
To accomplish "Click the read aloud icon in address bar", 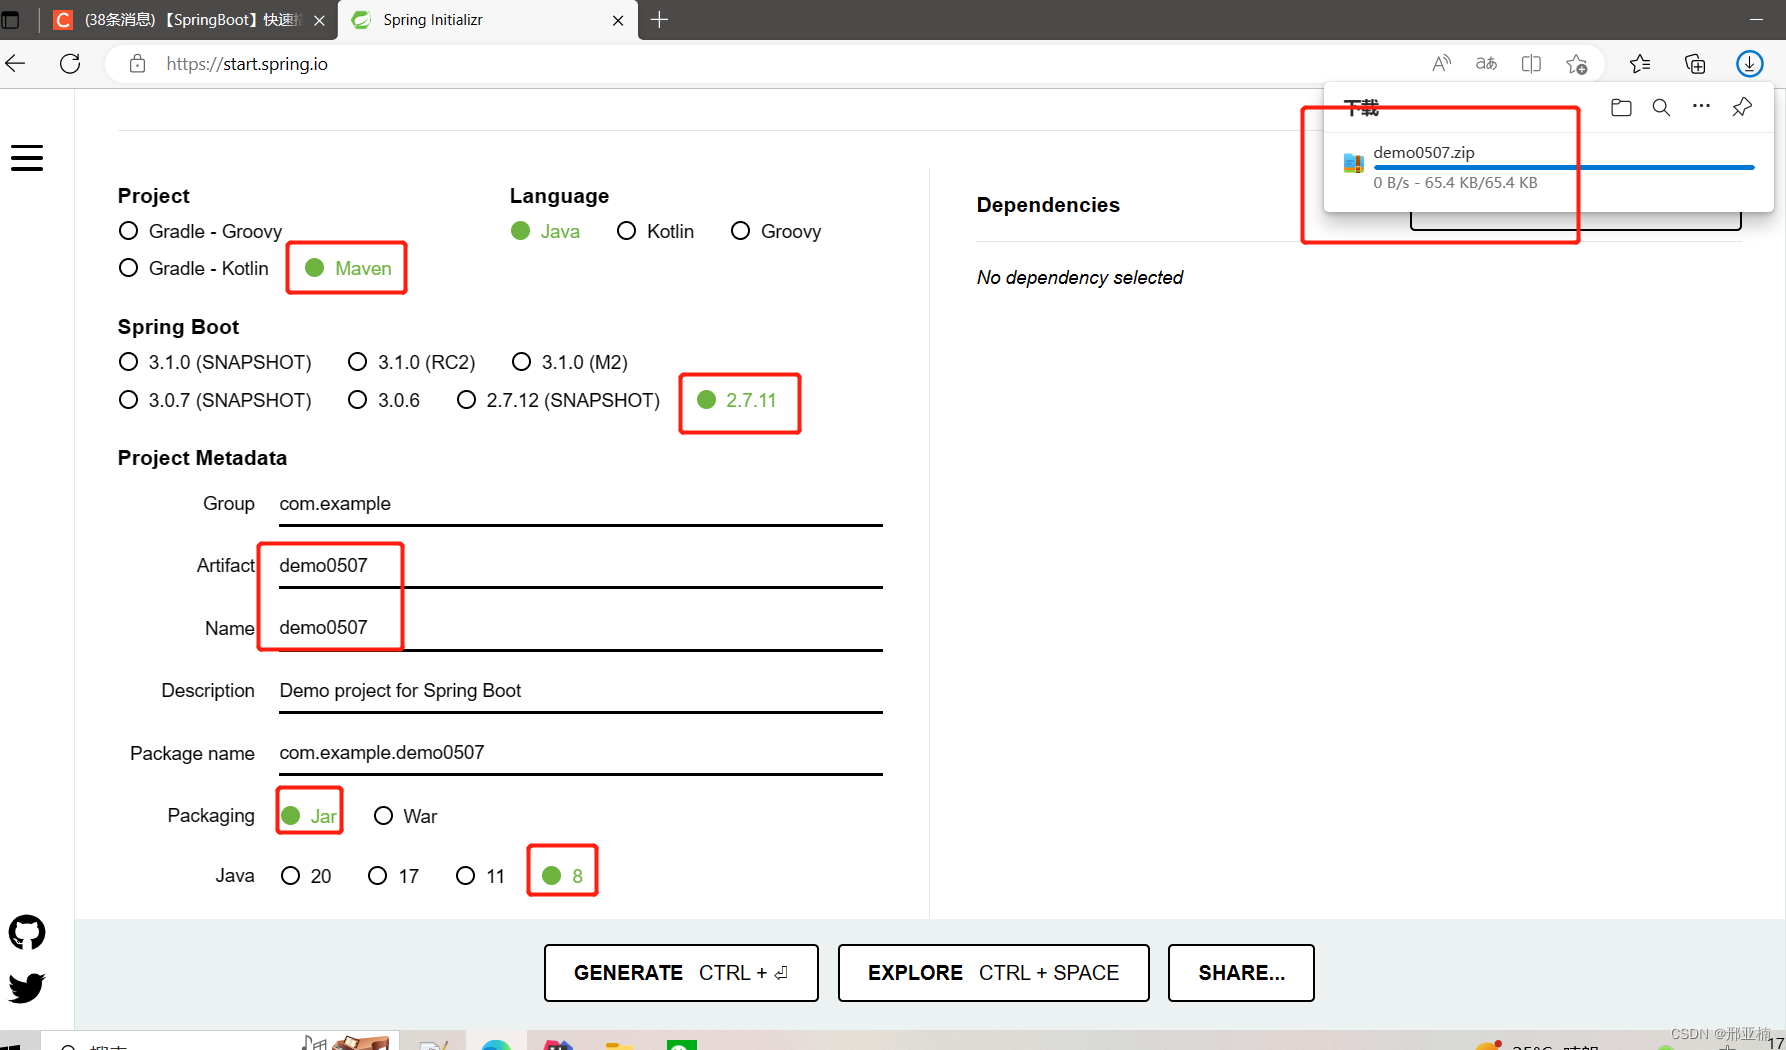I will pyautogui.click(x=1441, y=64).
